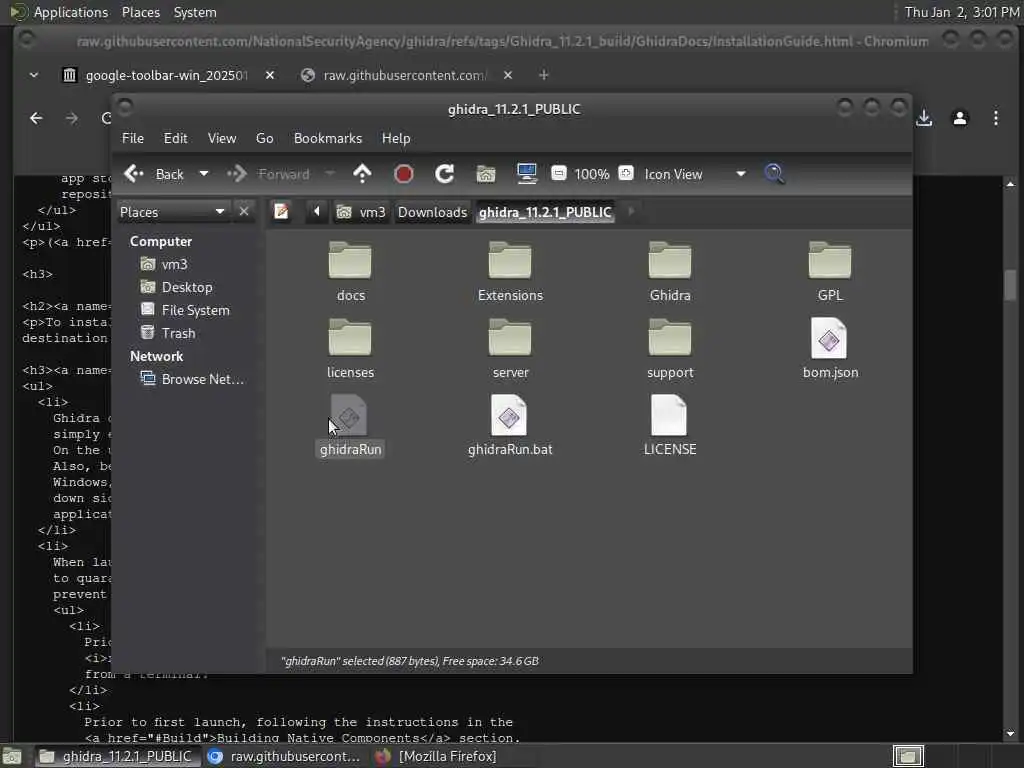Switch to Mozilla Firefox taskbar window

436,756
